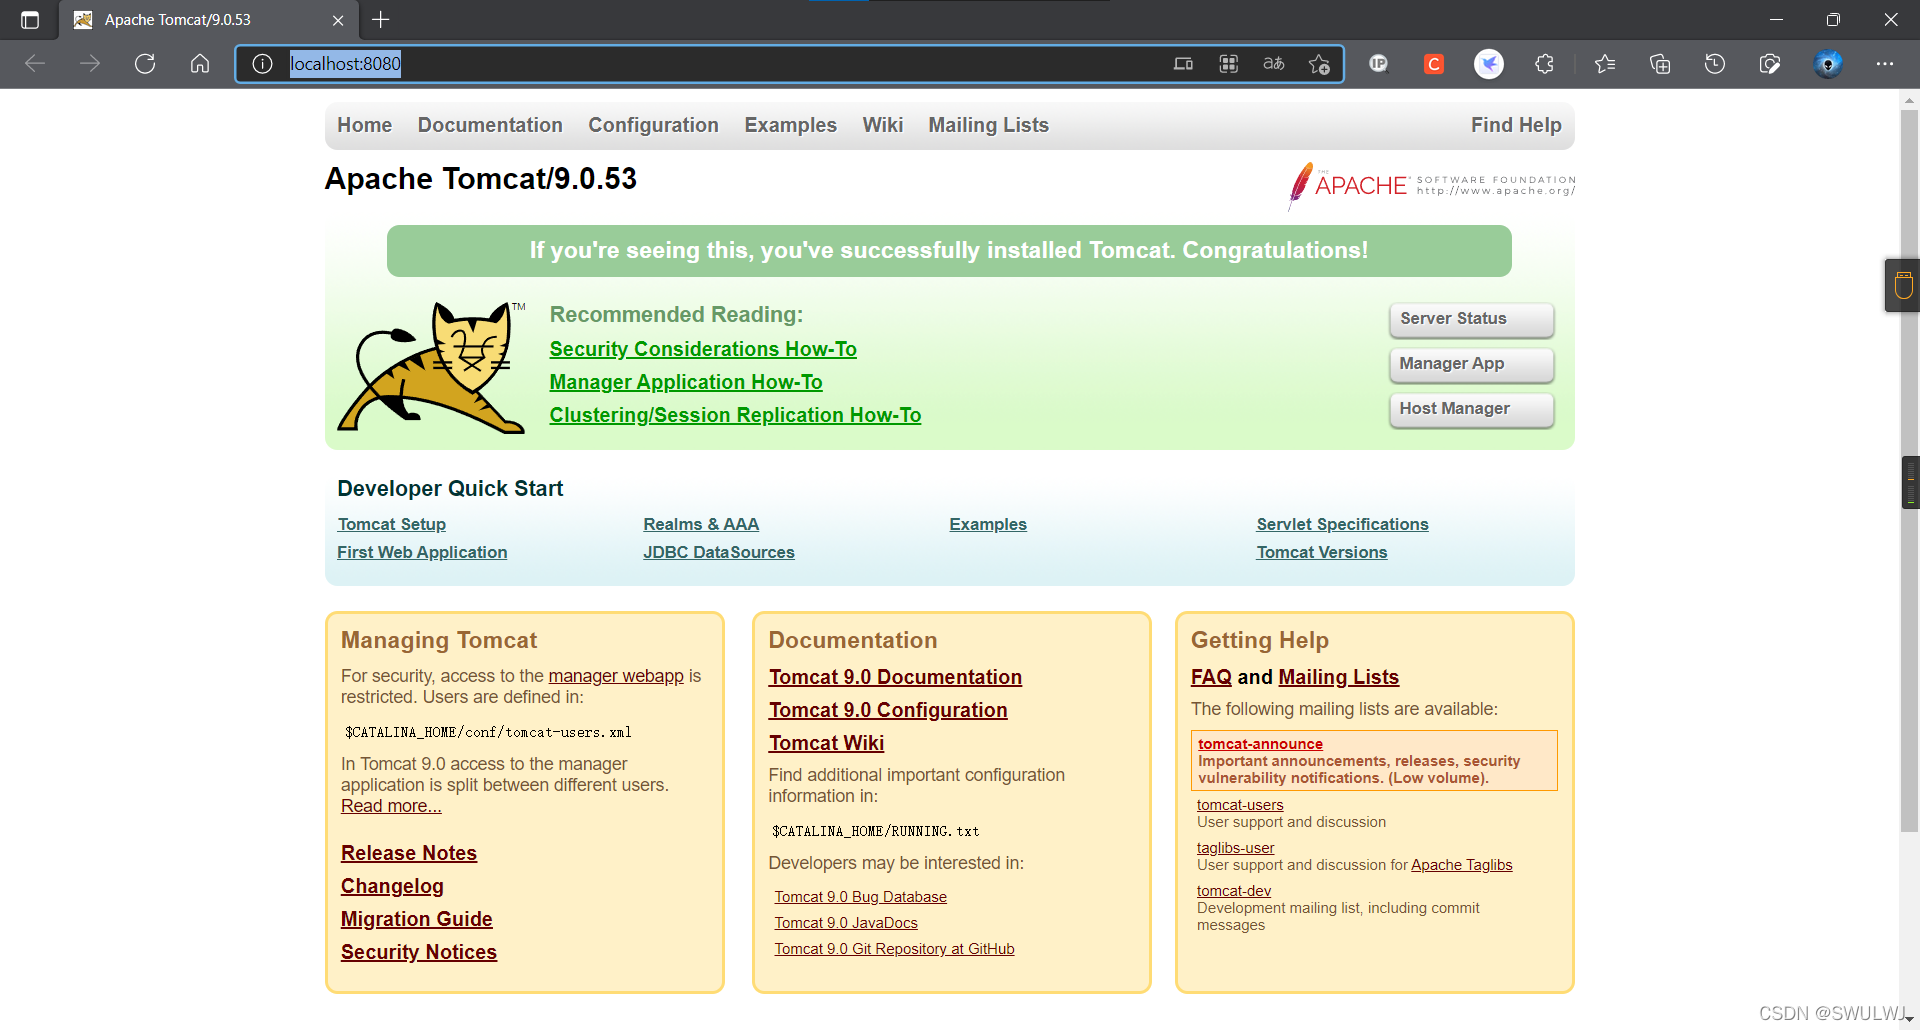Viewport: 1920px width, 1030px height.
Task: Open the tomcat-announce mailing list link
Action: (1260, 744)
